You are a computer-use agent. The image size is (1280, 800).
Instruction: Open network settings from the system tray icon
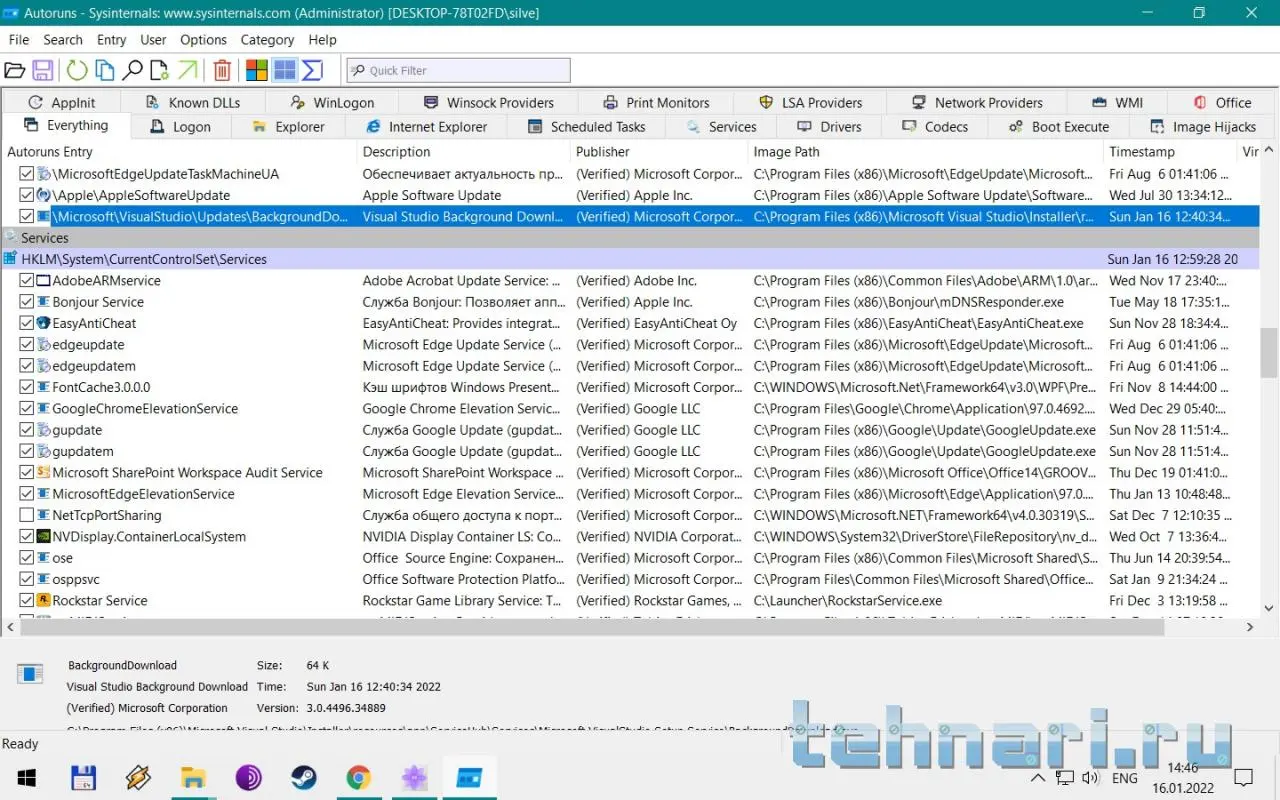1065,778
